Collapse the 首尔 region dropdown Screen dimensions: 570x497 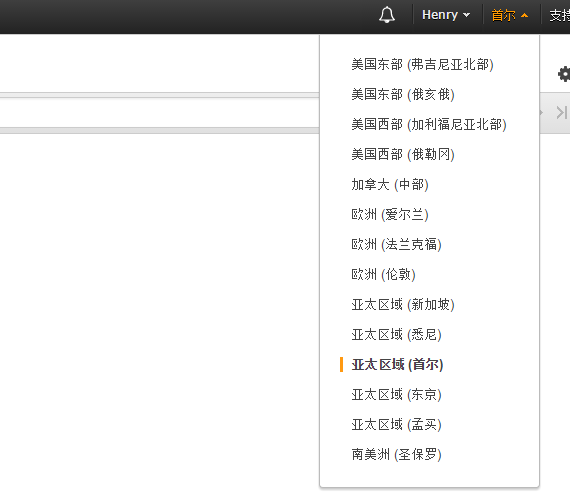509,15
